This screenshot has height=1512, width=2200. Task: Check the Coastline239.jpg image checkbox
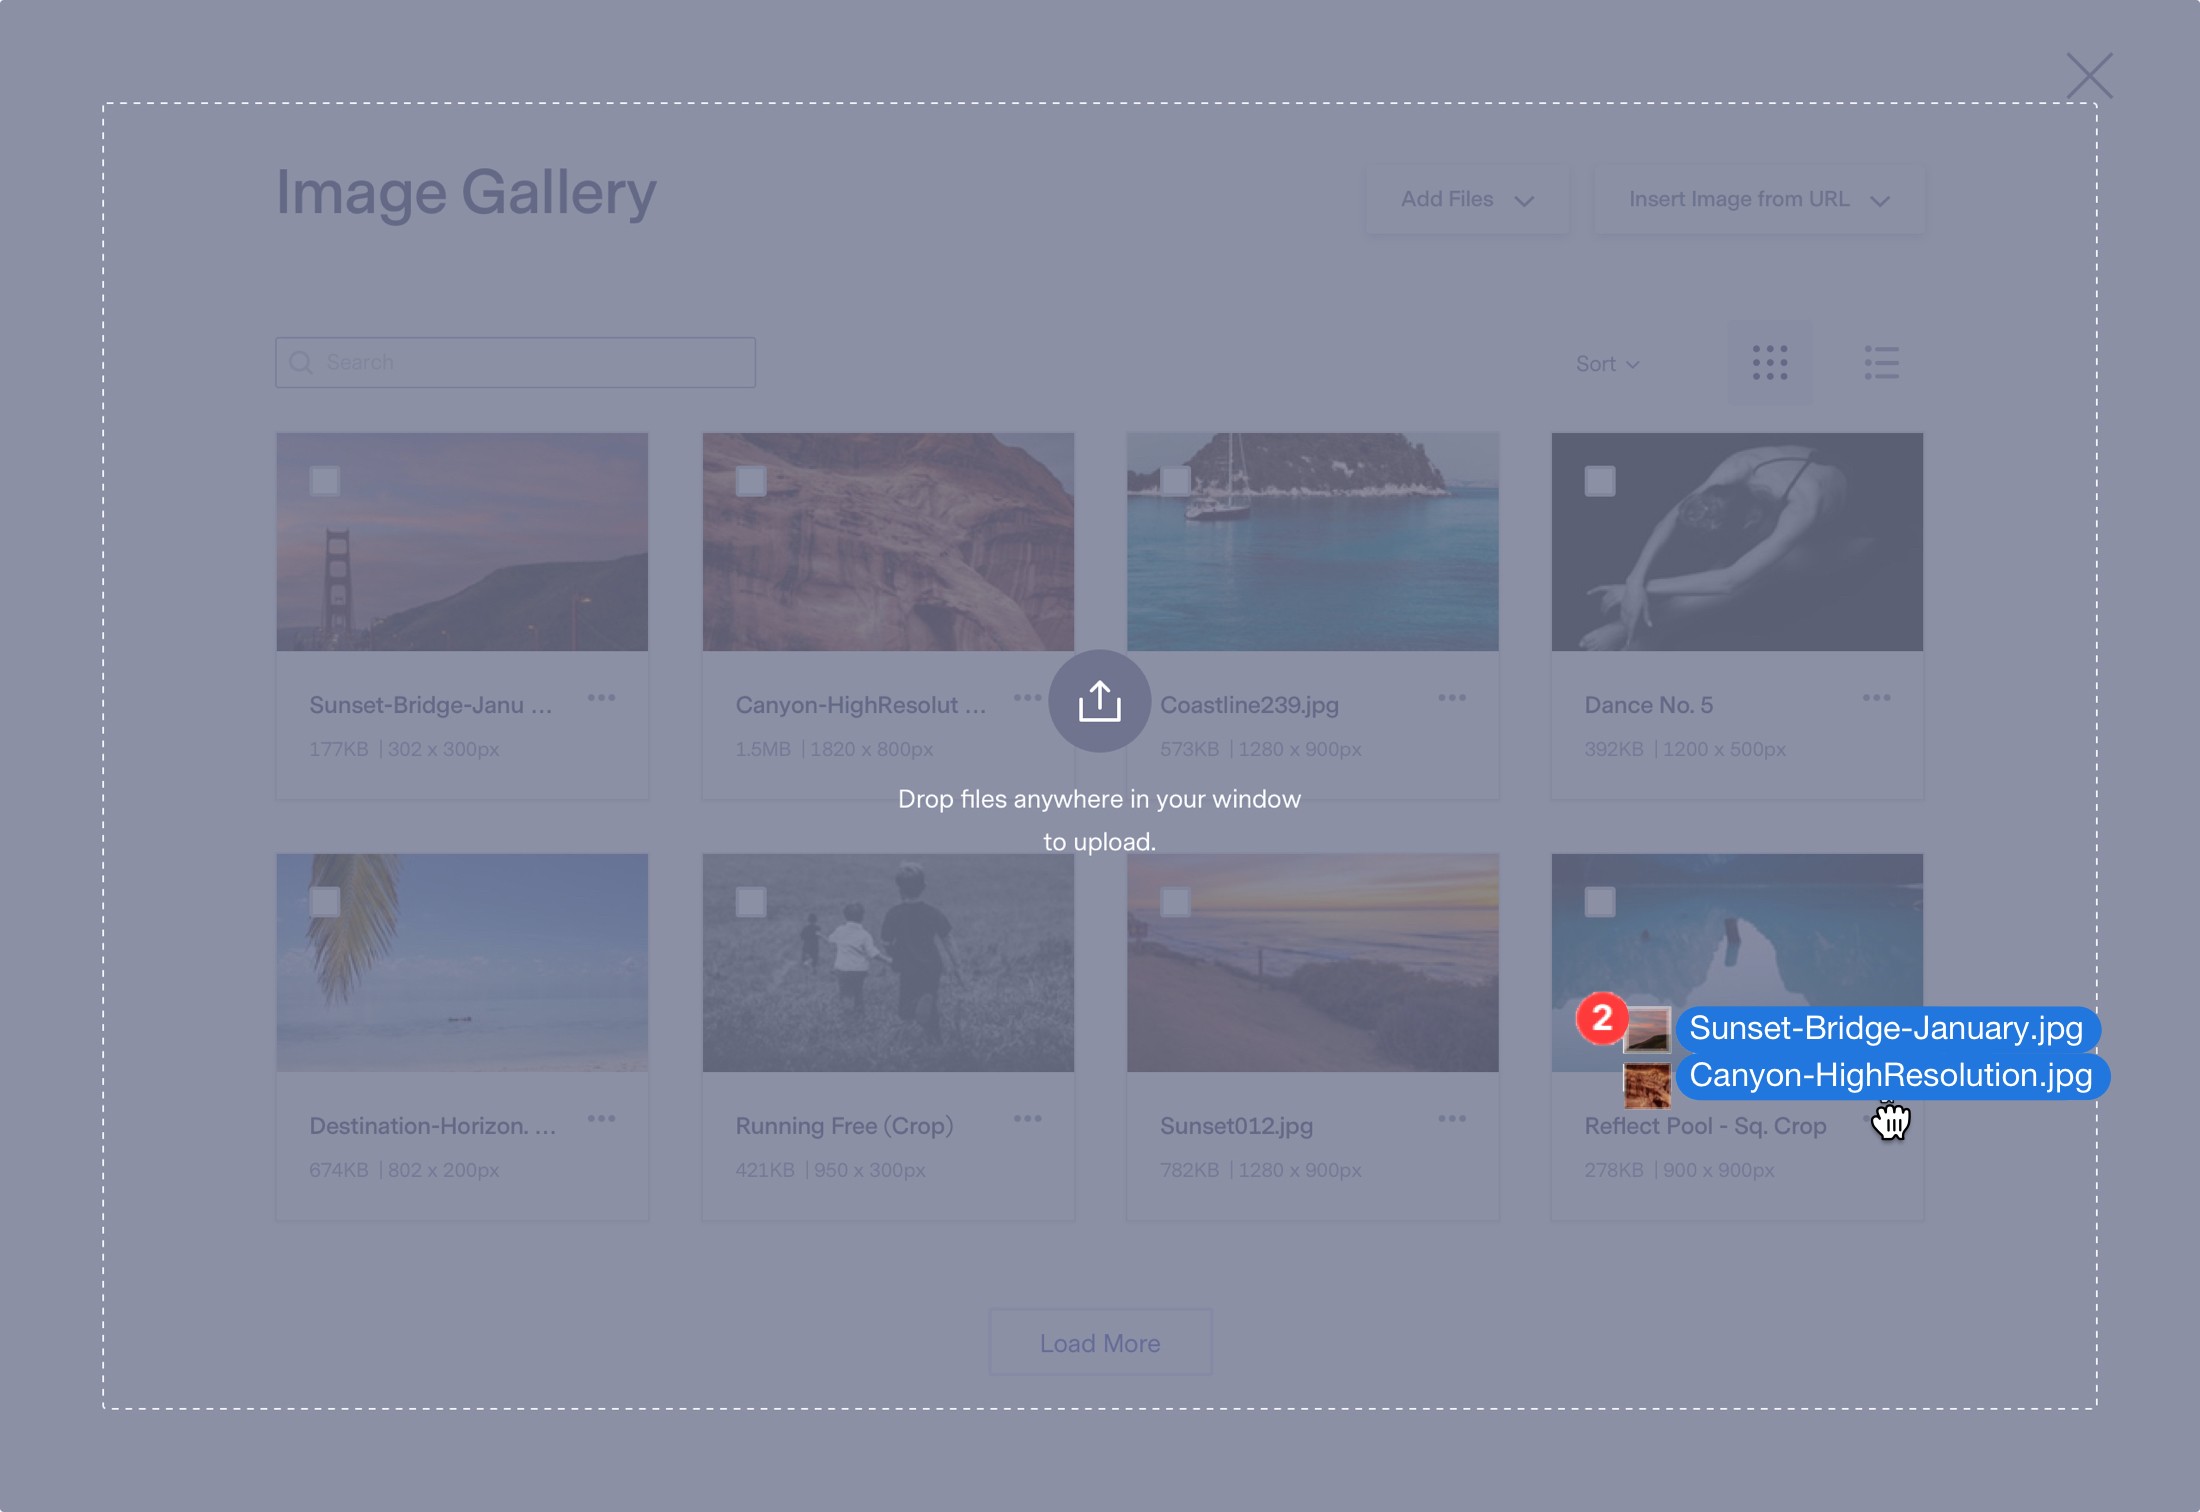click(1175, 481)
